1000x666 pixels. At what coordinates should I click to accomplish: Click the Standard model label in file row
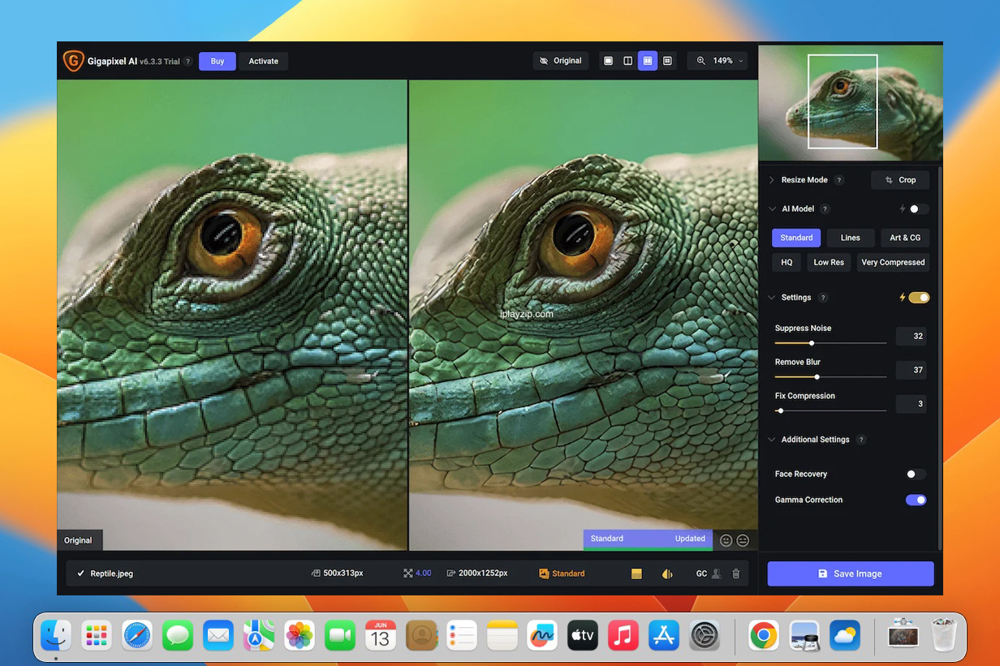click(x=562, y=574)
